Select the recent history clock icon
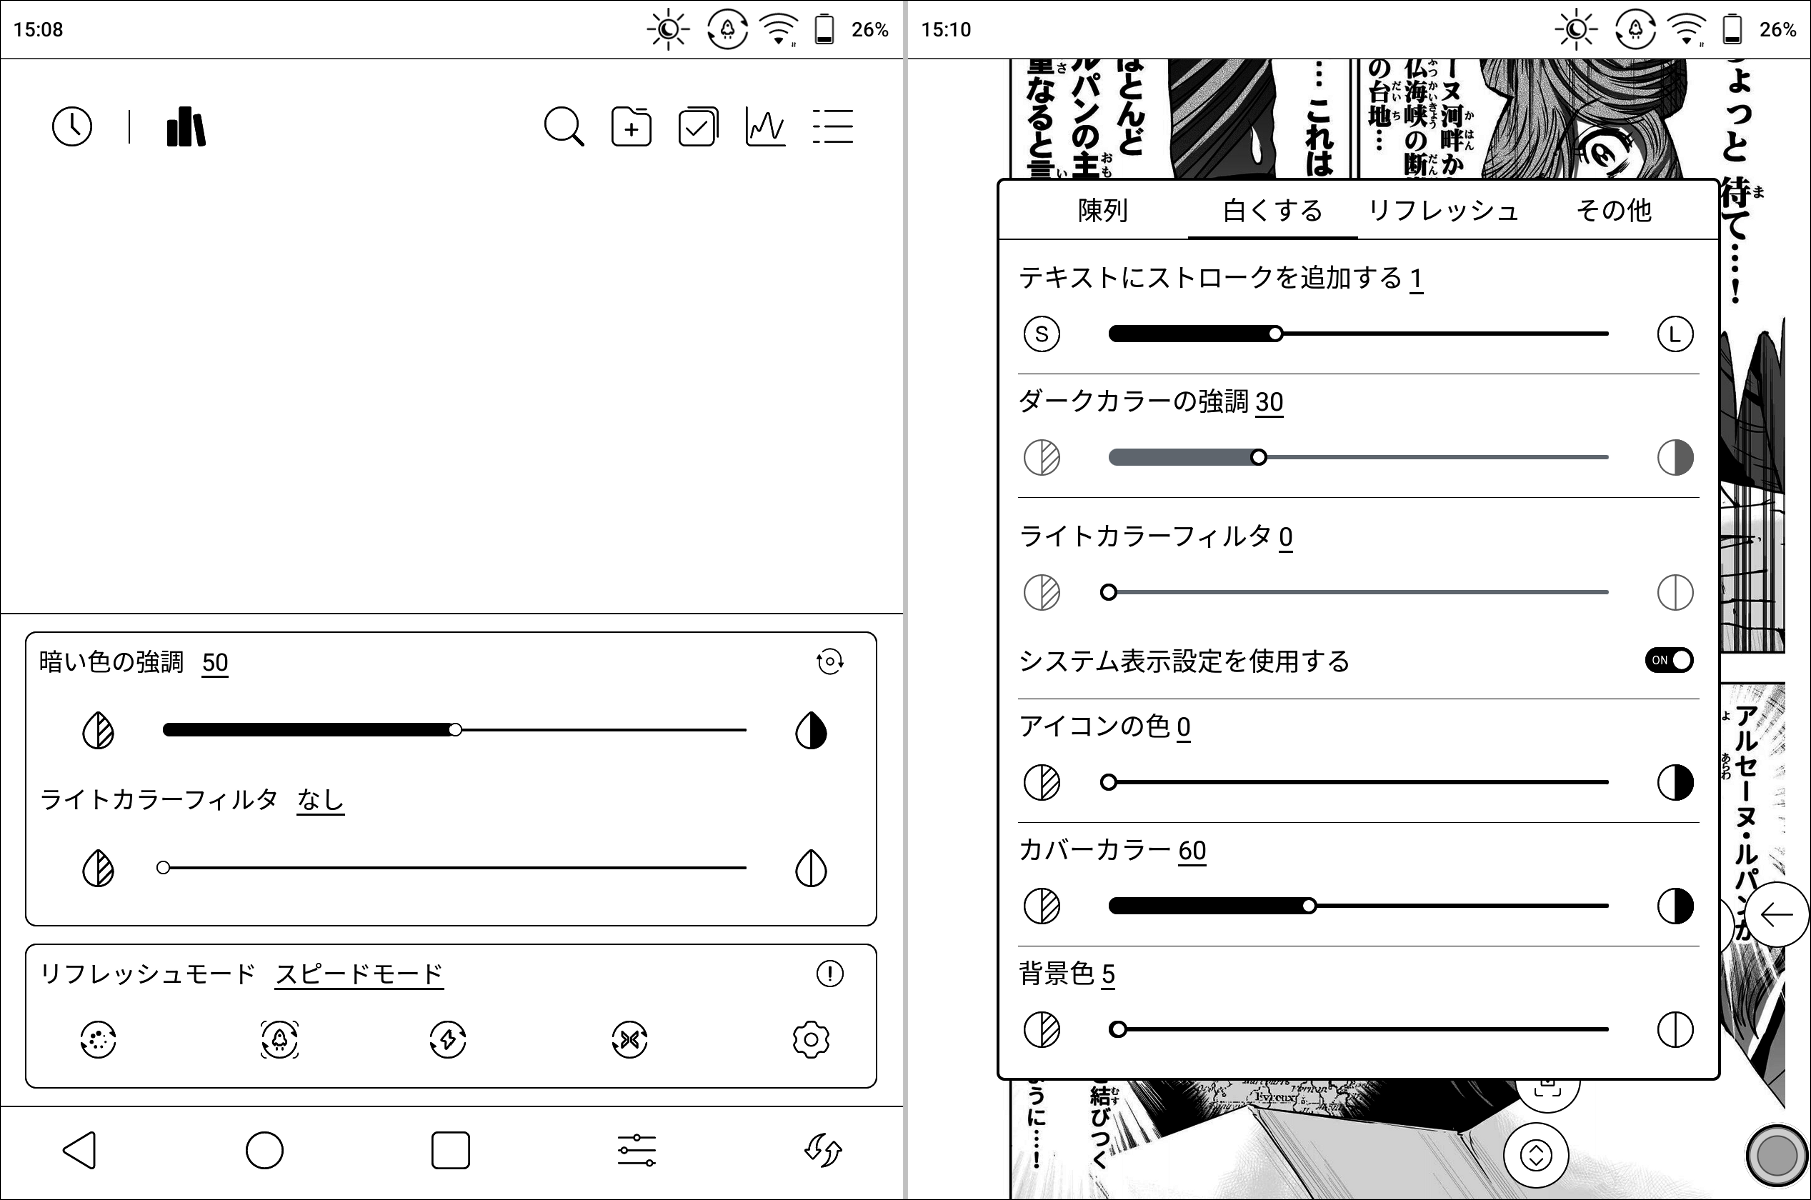The image size is (1811, 1200). [x=71, y=126]
